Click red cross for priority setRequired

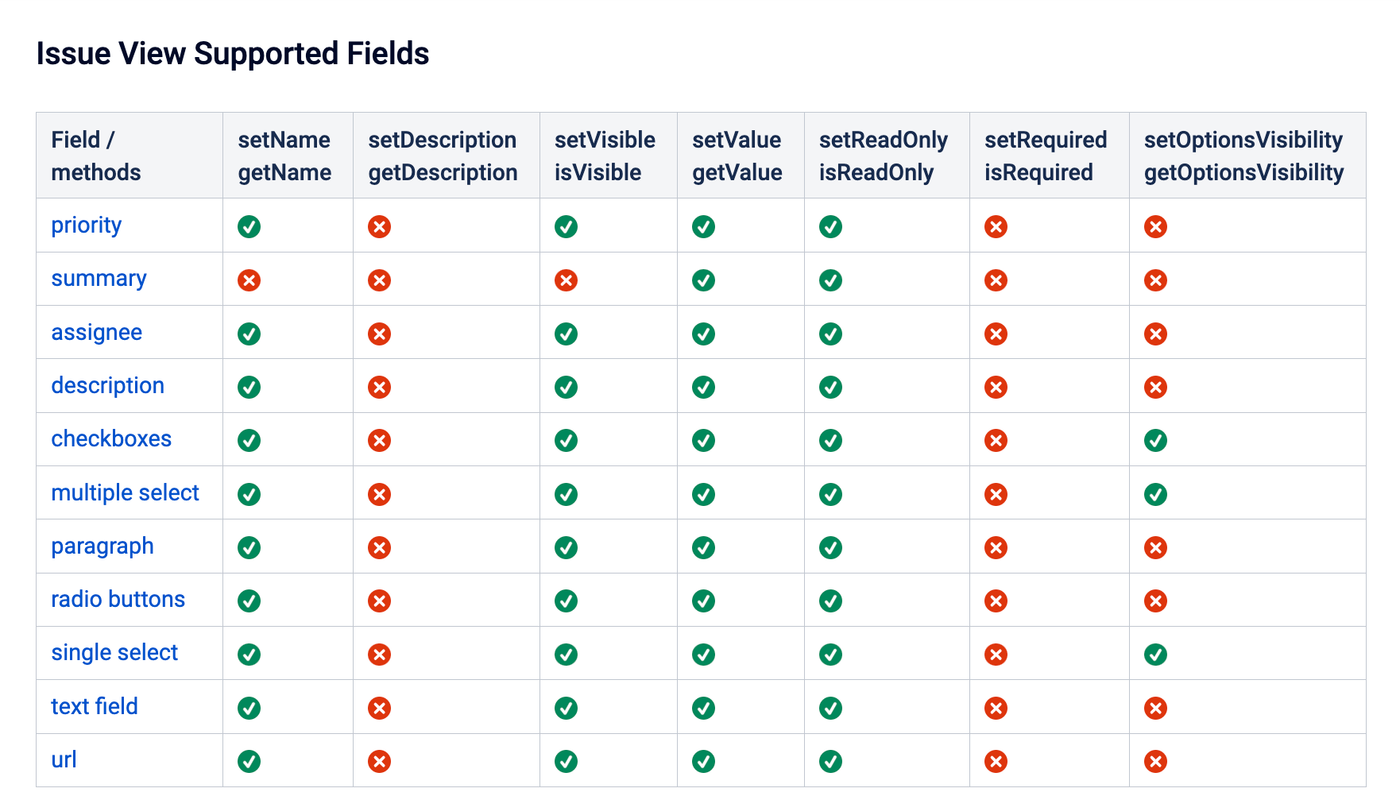[x=995, y=227]
